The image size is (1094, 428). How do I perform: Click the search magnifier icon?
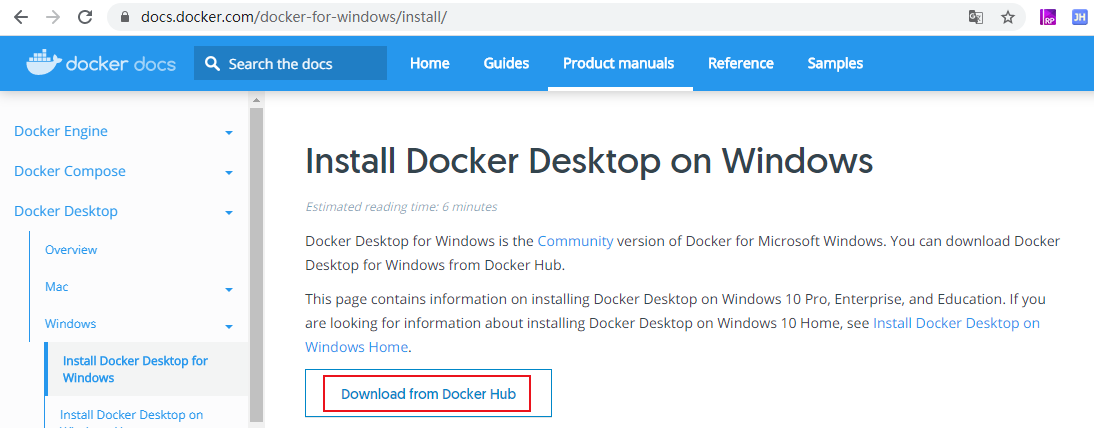(212, 64)
